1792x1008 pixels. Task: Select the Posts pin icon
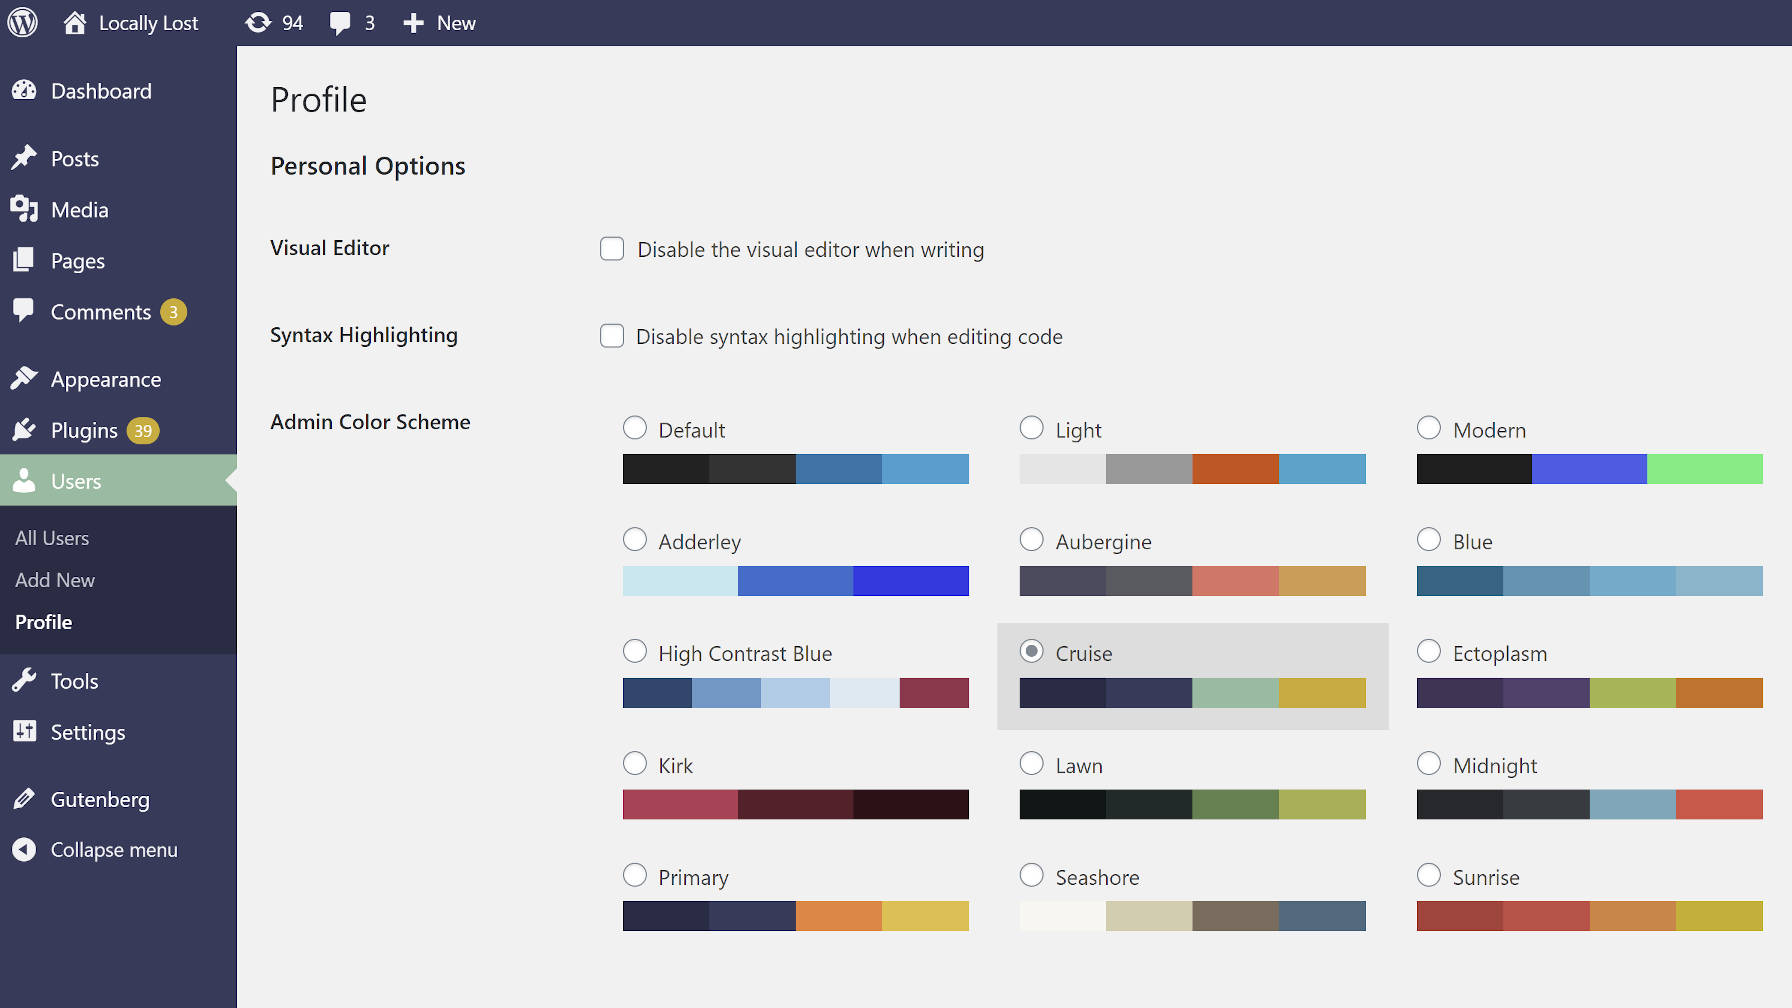click(26, 157)
